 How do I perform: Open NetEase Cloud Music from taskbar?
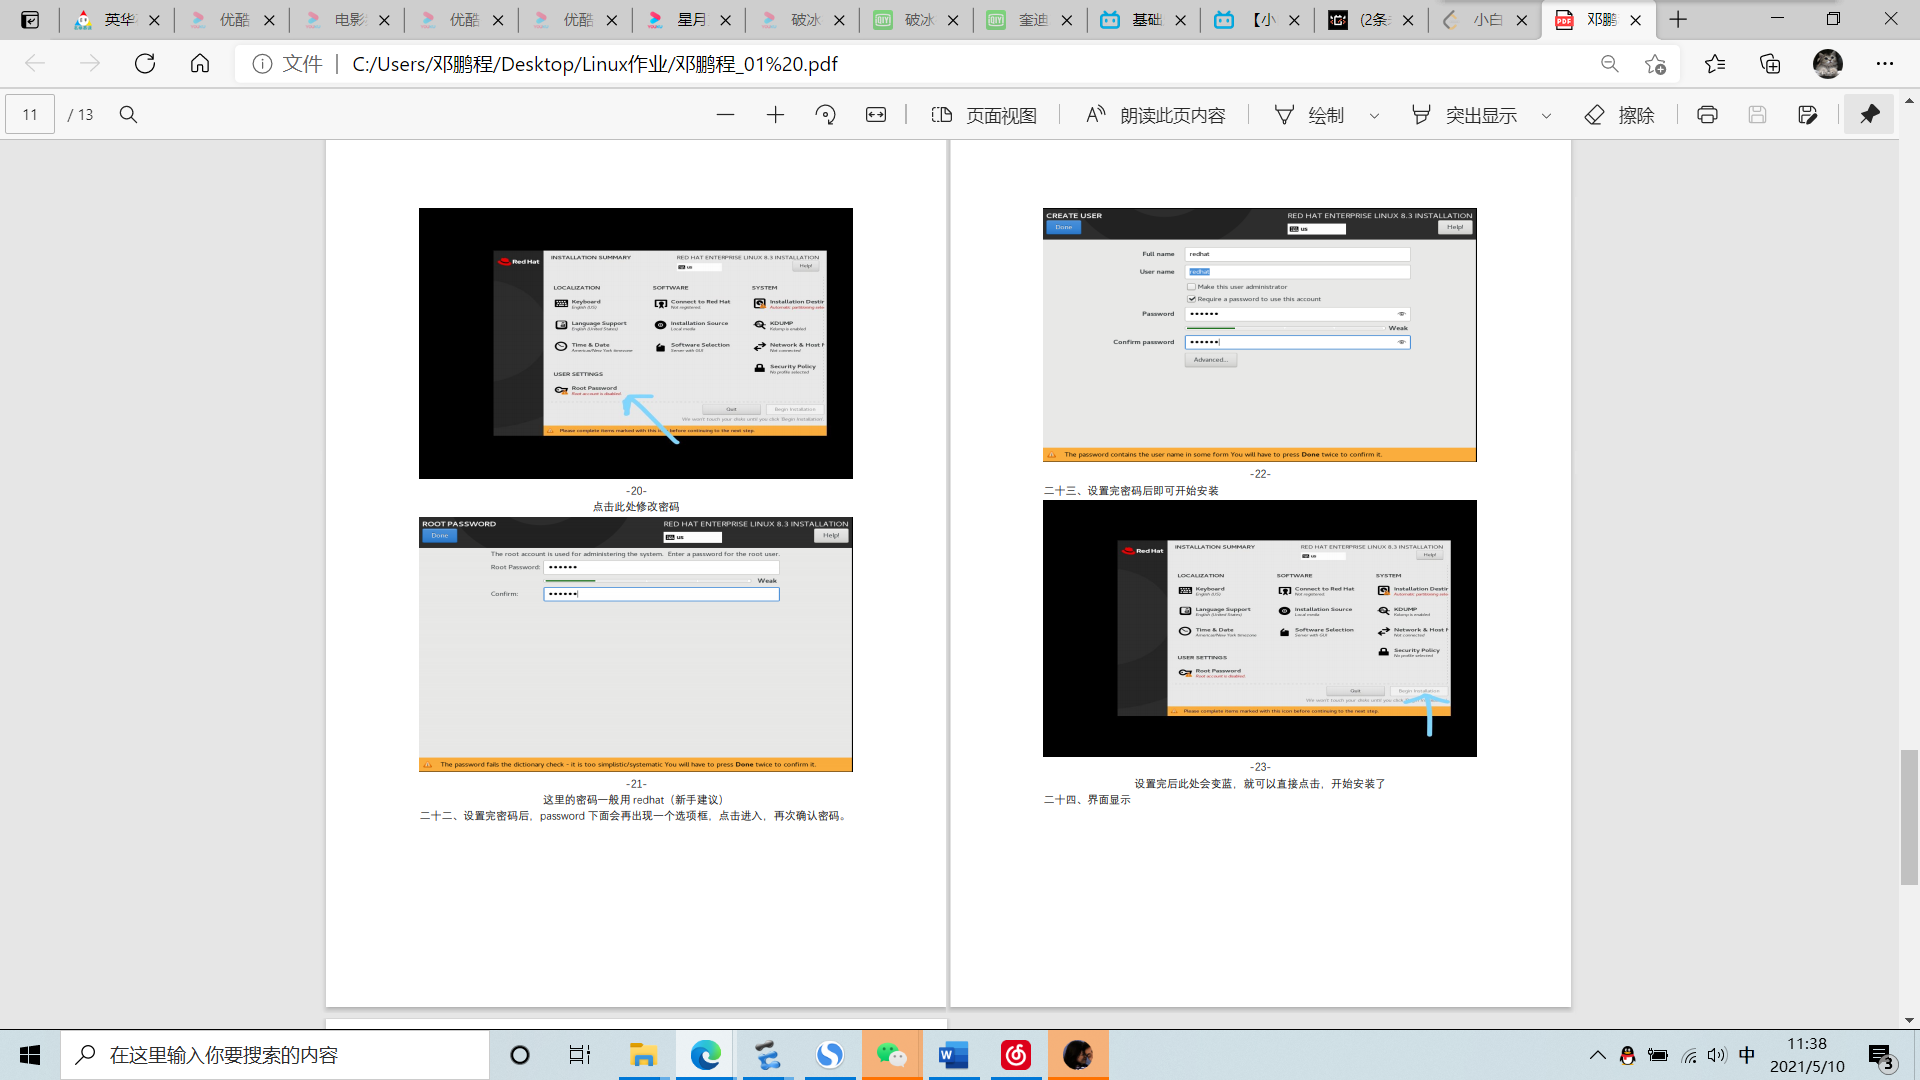[1016, 1055]
